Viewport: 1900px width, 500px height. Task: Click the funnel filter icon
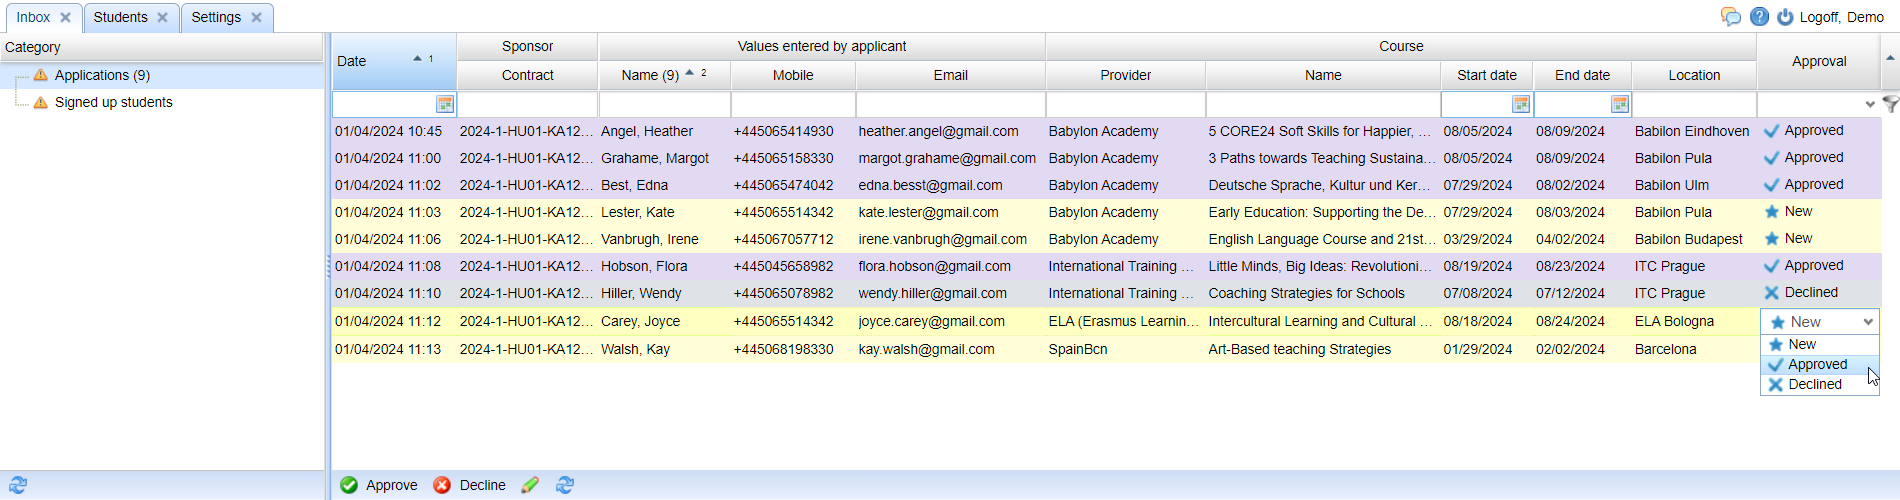point(1890,104)
